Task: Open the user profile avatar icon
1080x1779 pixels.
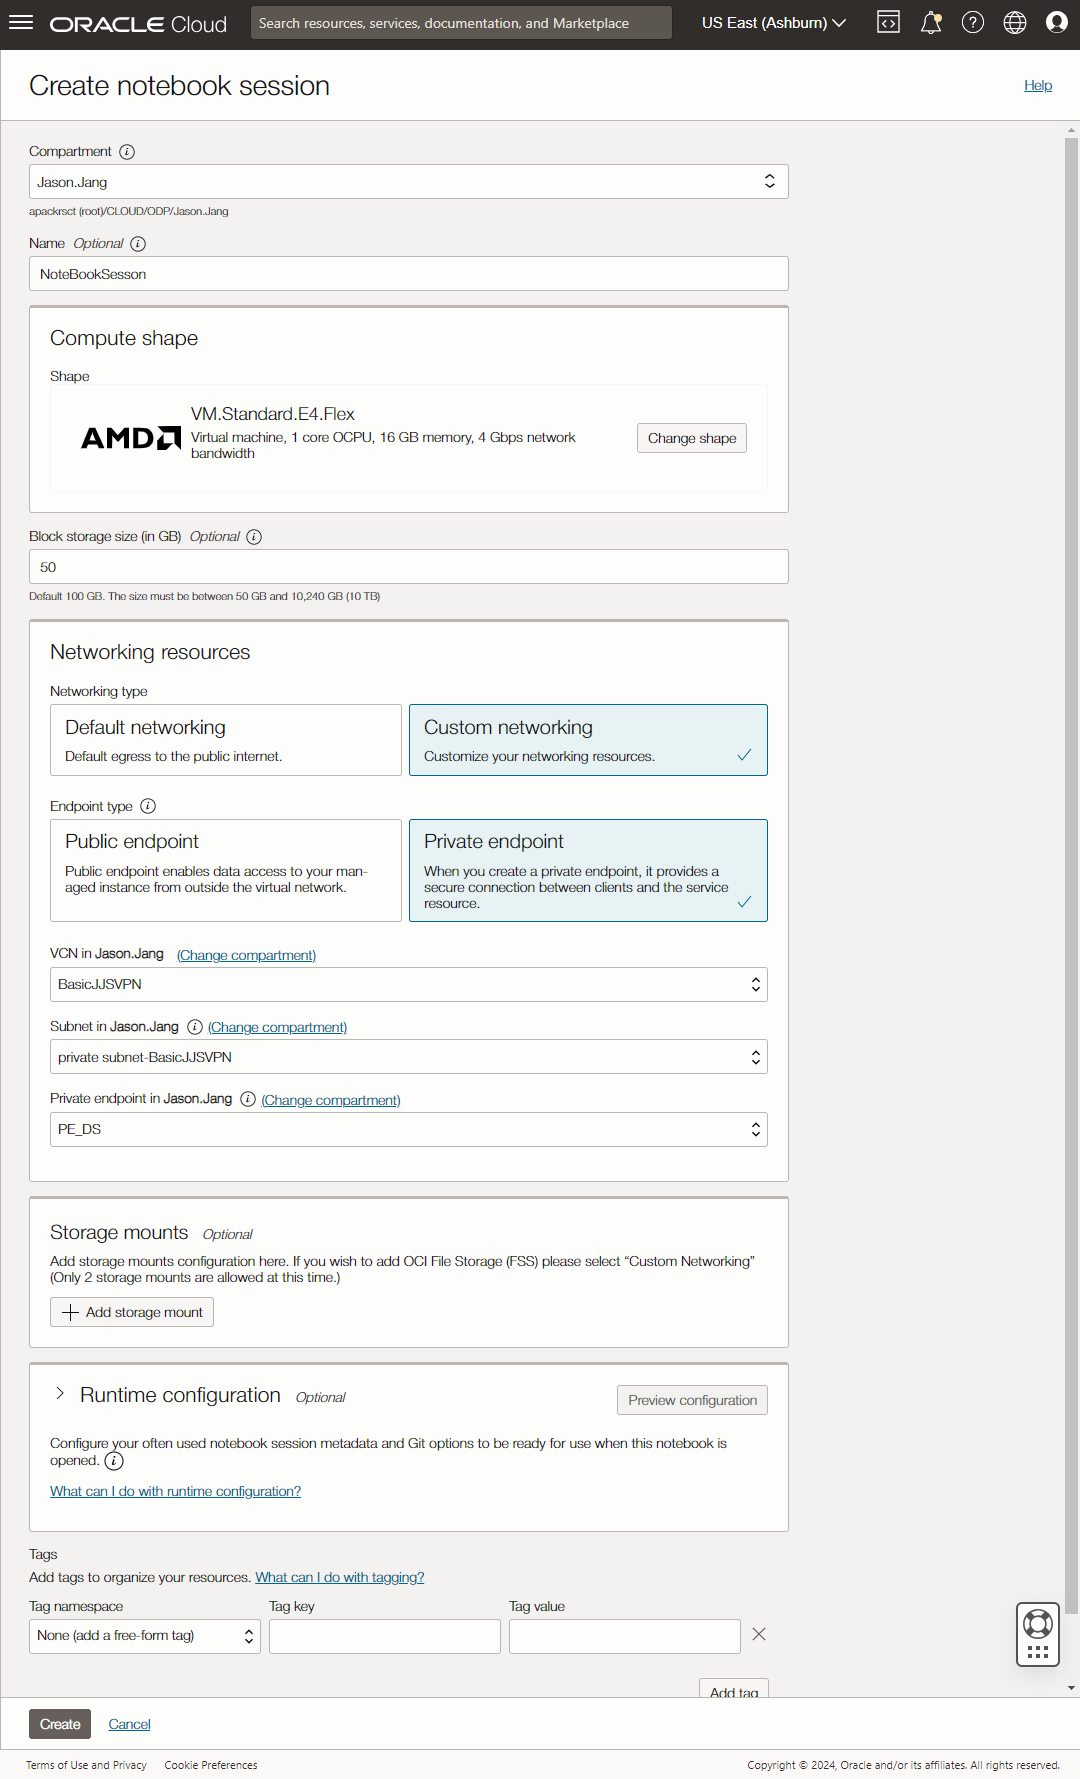Action: 1057,22
